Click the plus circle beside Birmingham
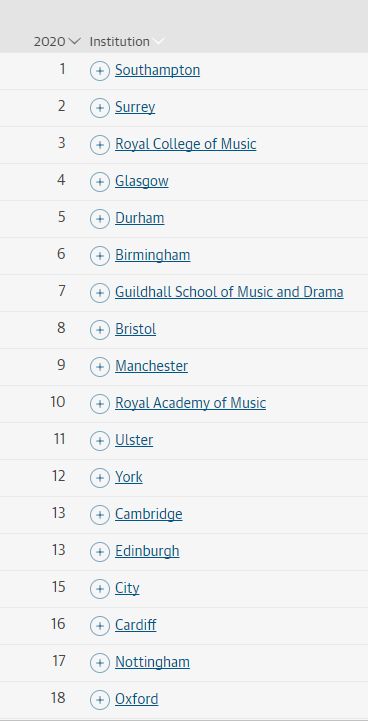 (99, 256)
